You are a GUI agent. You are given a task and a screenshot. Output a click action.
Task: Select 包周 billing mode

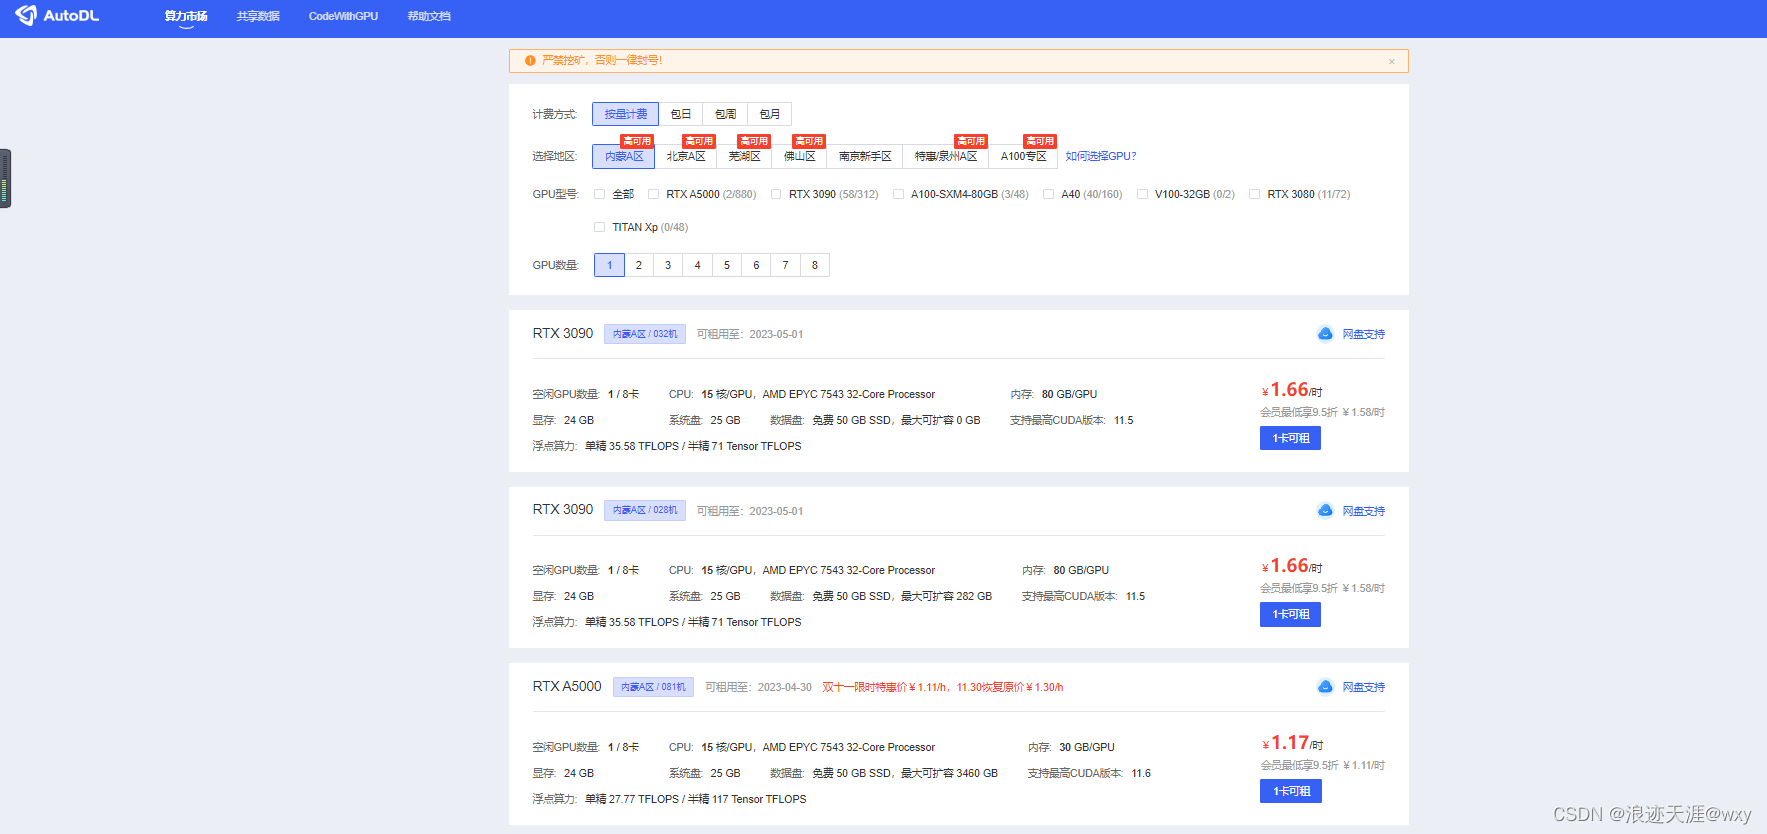pyautogui.click(x=725, y=114)
